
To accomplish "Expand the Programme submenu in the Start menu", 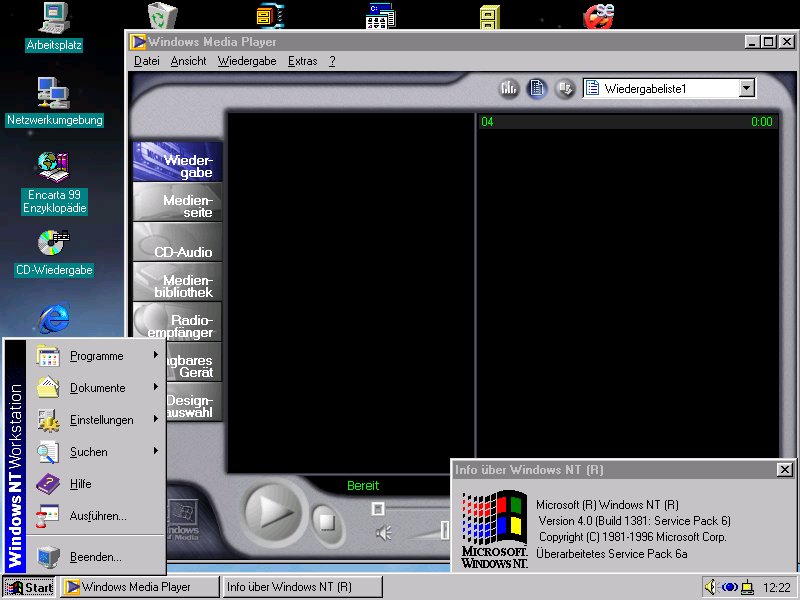I will click(97, 356).
